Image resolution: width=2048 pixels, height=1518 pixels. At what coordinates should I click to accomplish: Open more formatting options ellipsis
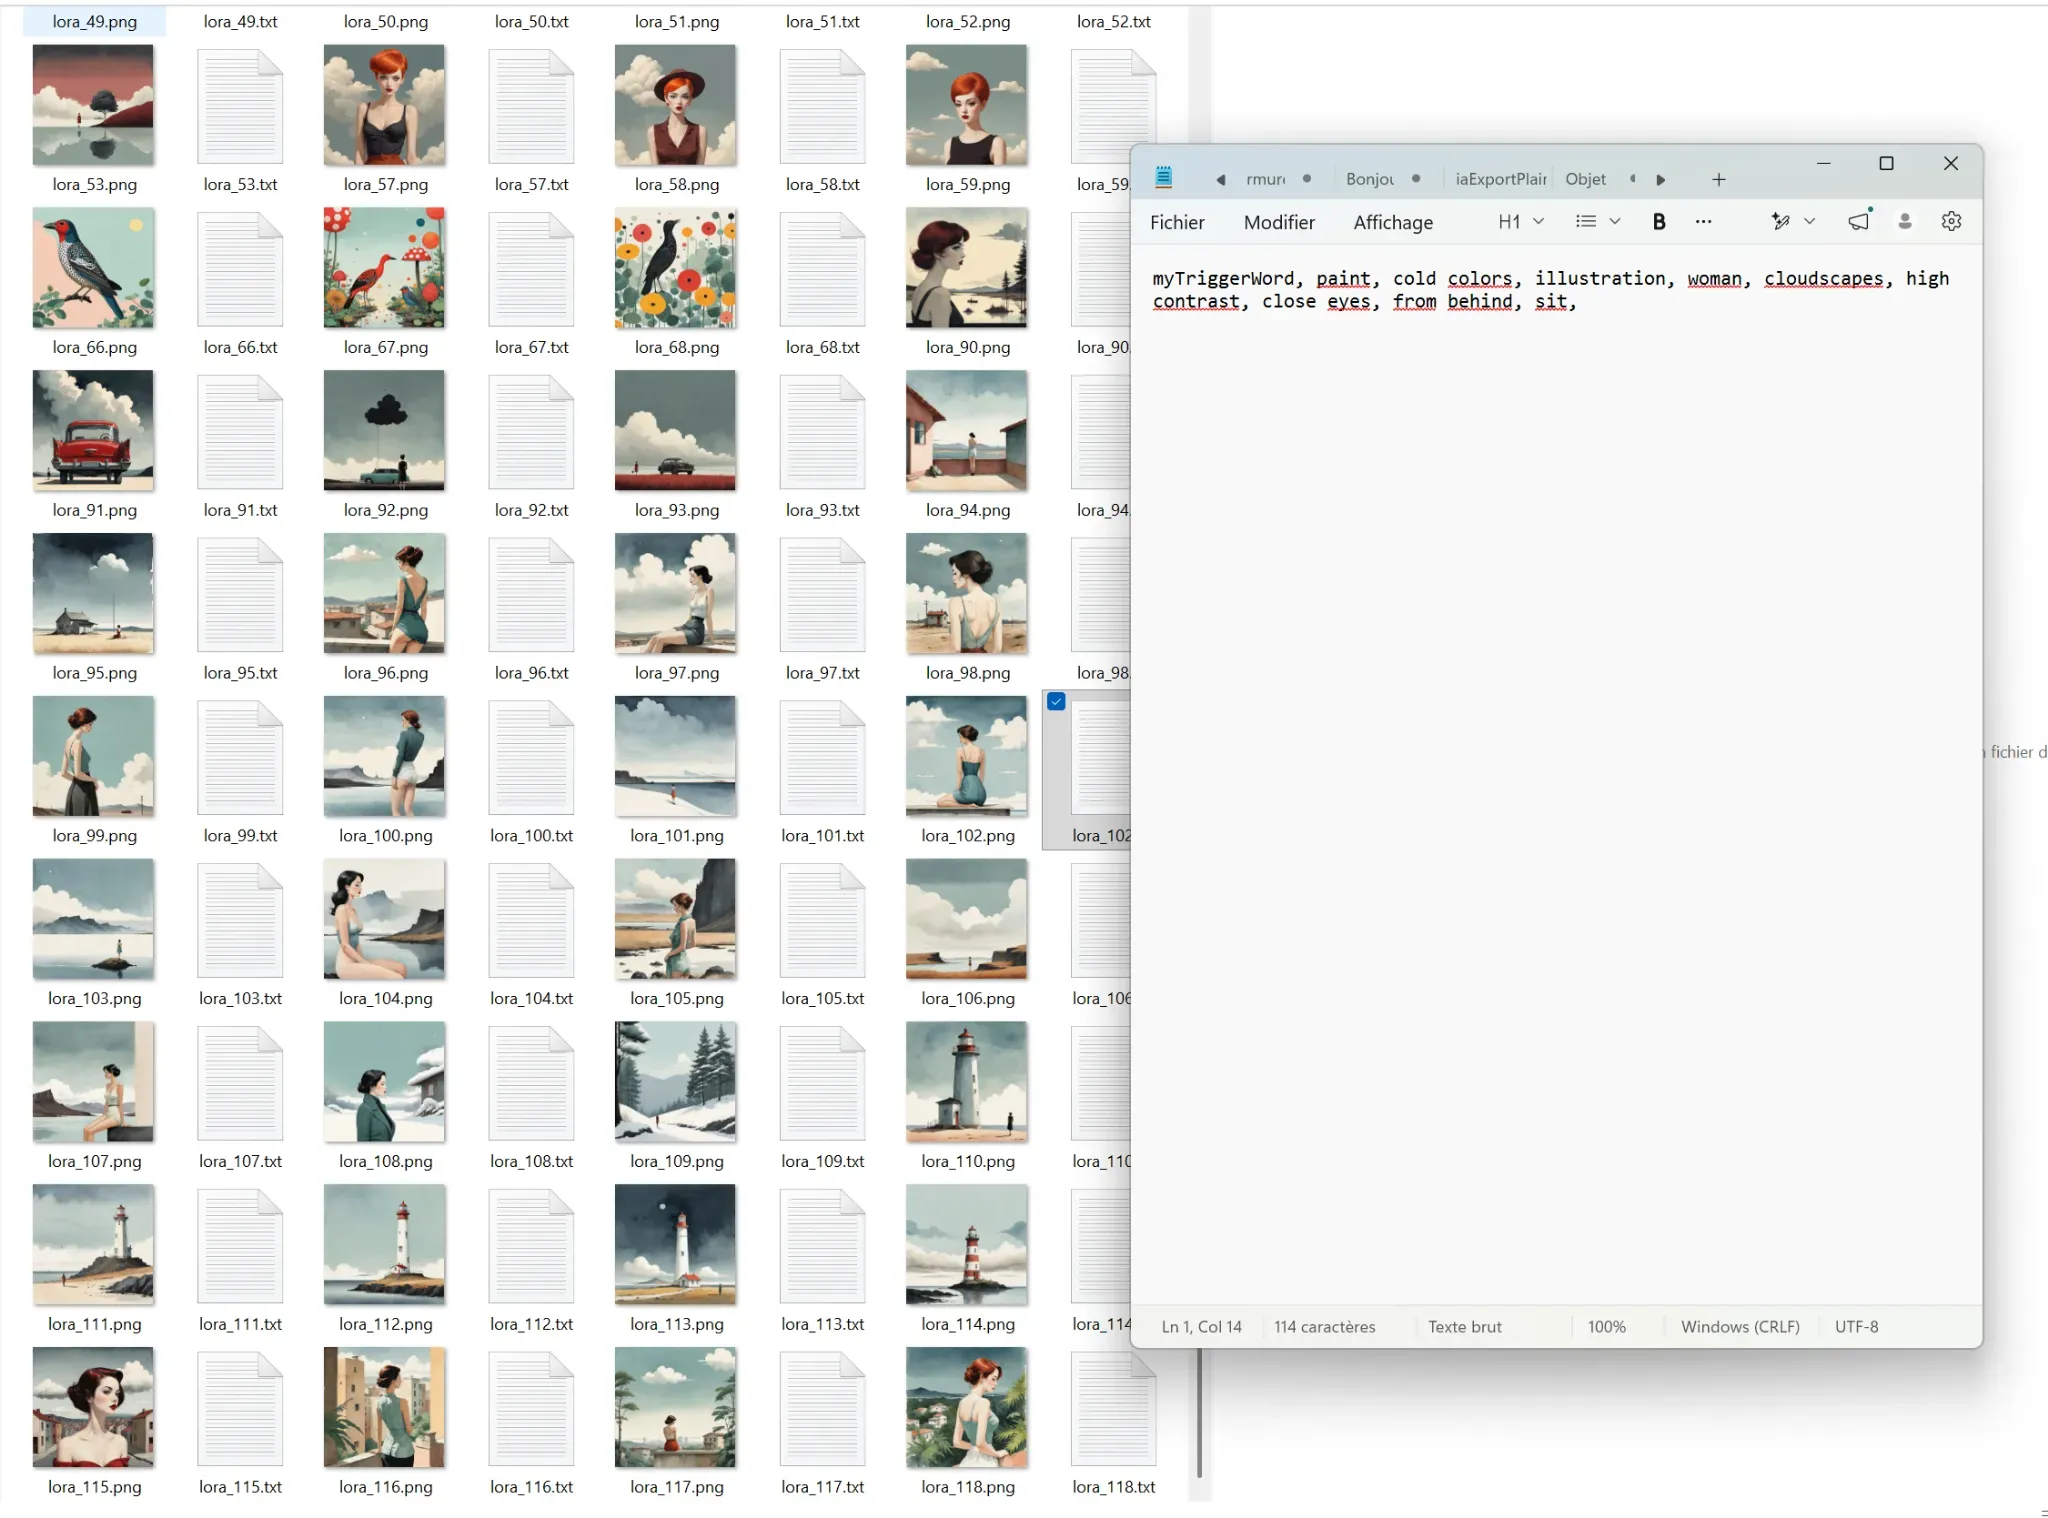1703,222
